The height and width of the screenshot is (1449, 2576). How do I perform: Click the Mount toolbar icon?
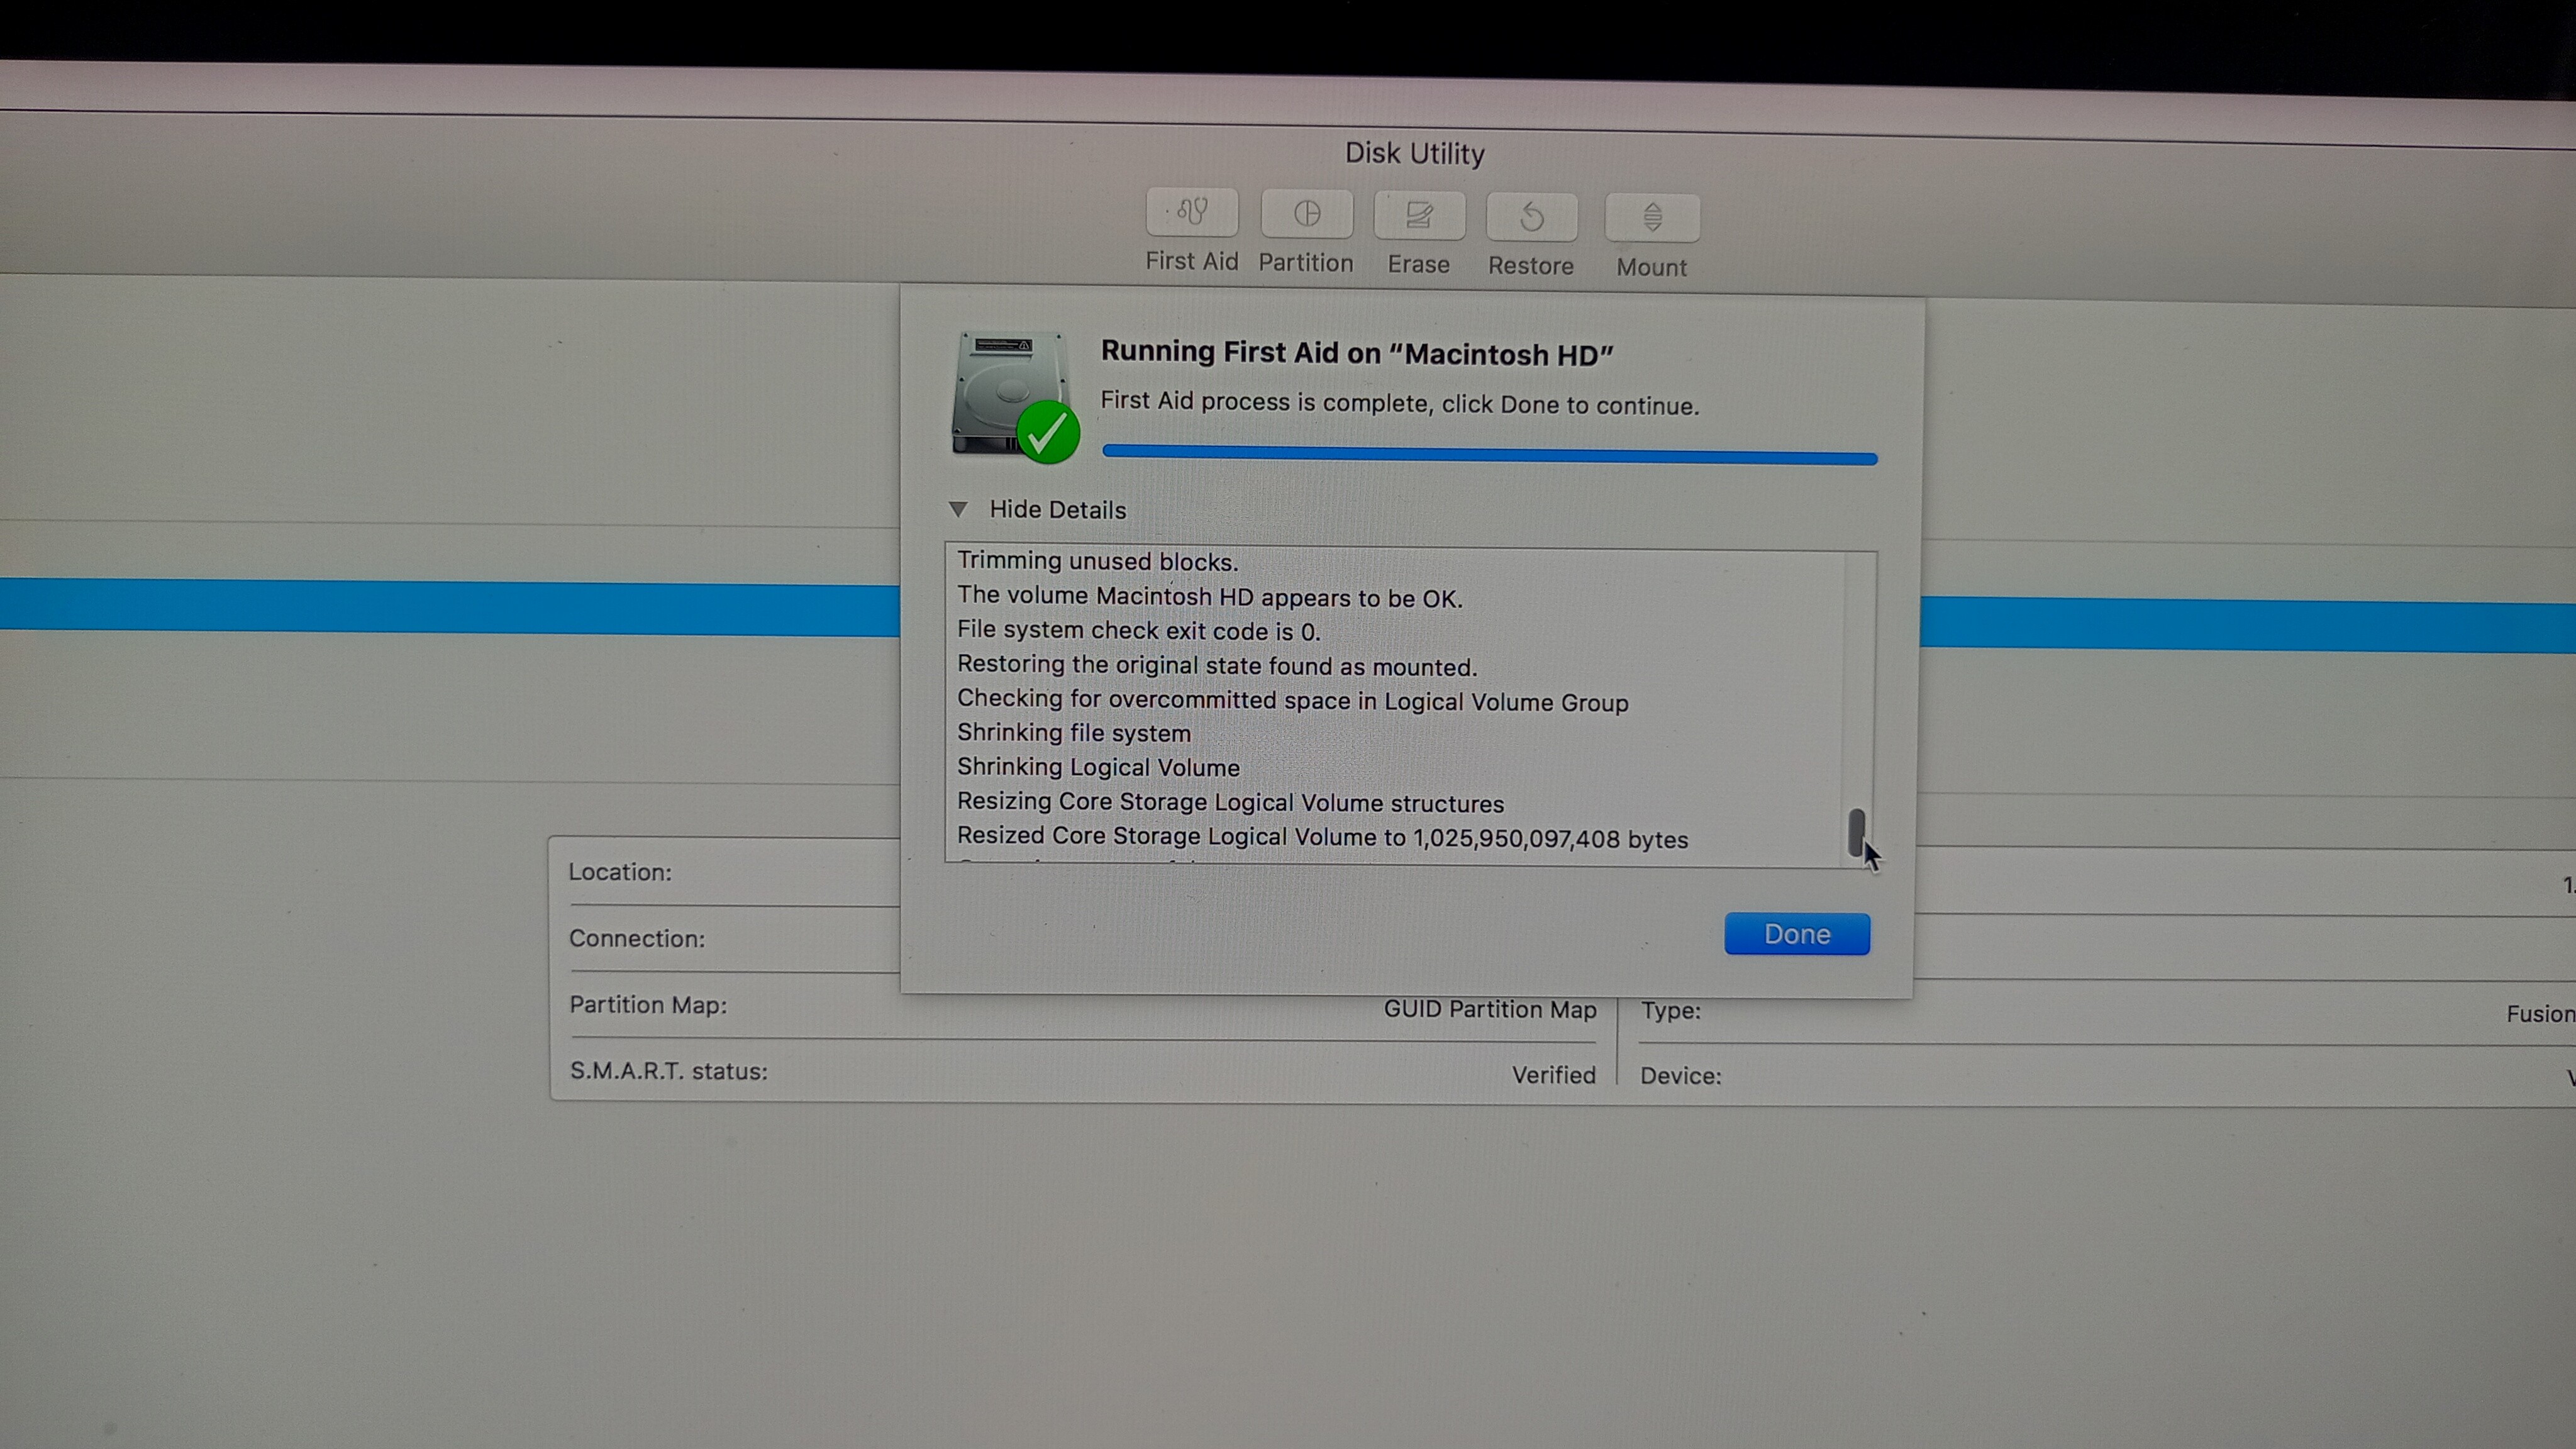click(x=1651, y=218)
